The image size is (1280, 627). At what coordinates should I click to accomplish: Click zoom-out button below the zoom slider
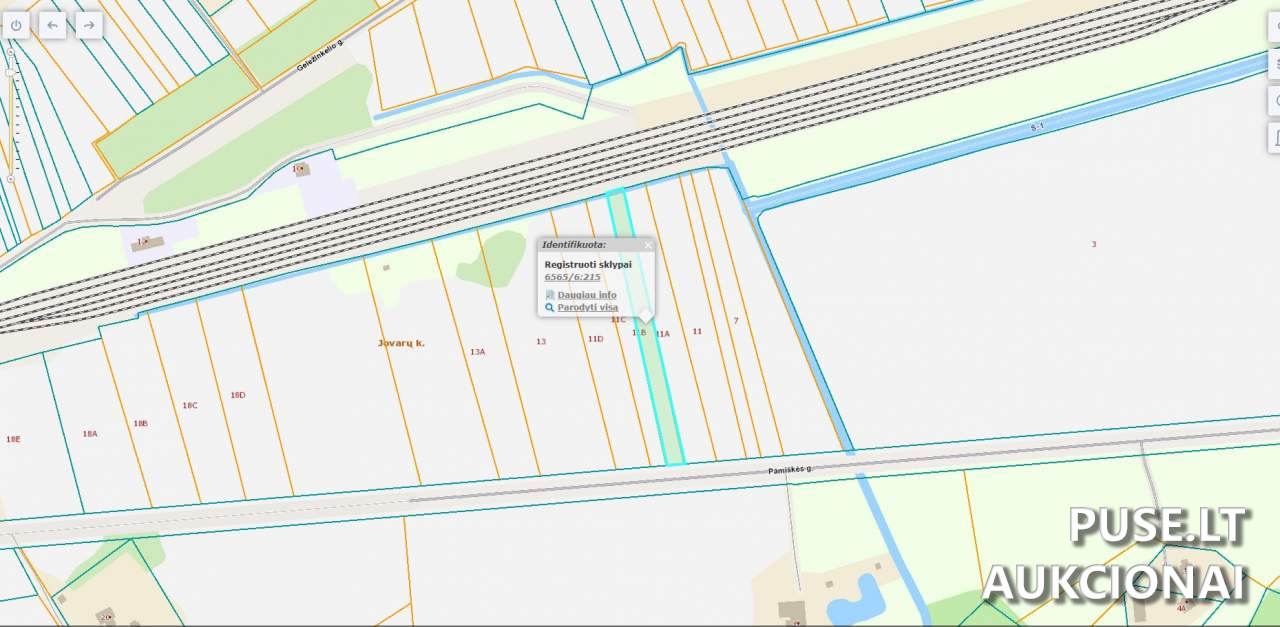(11, 179)
